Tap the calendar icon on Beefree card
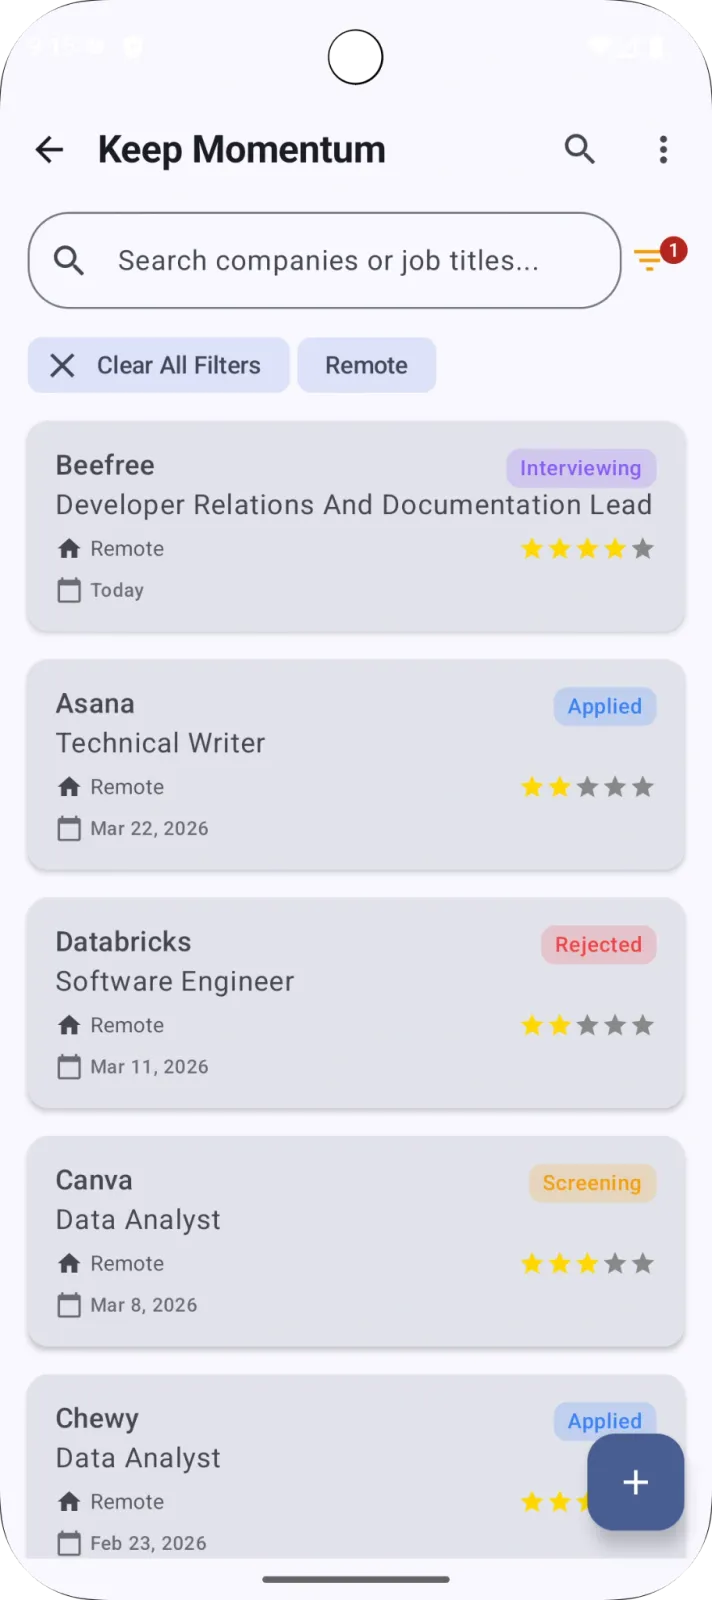This screenshot has height=1600, width=712. [69, 590]
